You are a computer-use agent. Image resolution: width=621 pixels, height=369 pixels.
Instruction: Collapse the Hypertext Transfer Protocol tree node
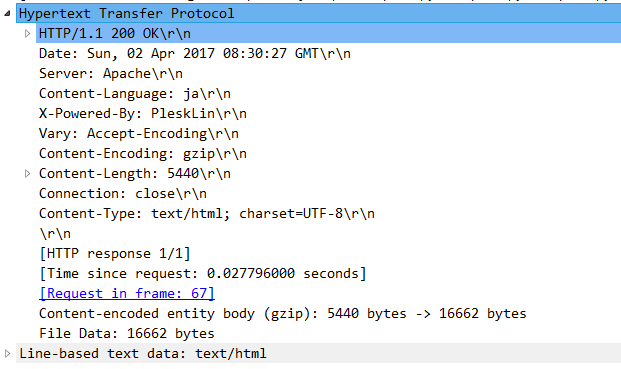[x=7, y=13]
